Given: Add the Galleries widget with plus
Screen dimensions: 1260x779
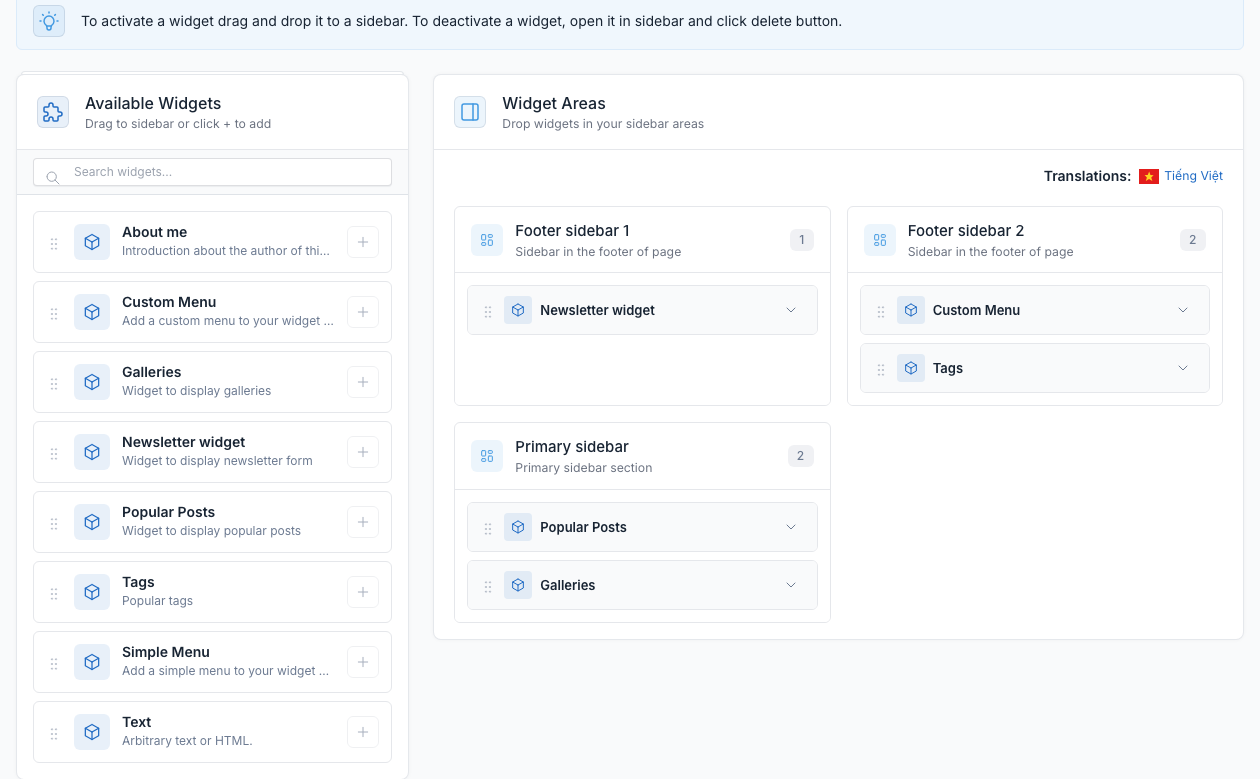Looking at the screenshot, I should click(363, 382).
